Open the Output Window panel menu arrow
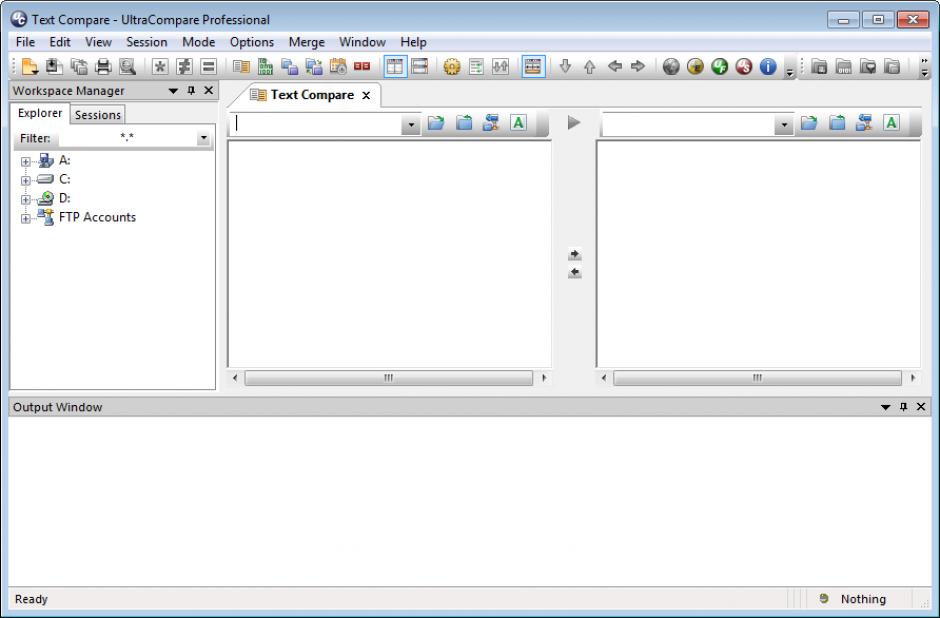 coord(885,408)
